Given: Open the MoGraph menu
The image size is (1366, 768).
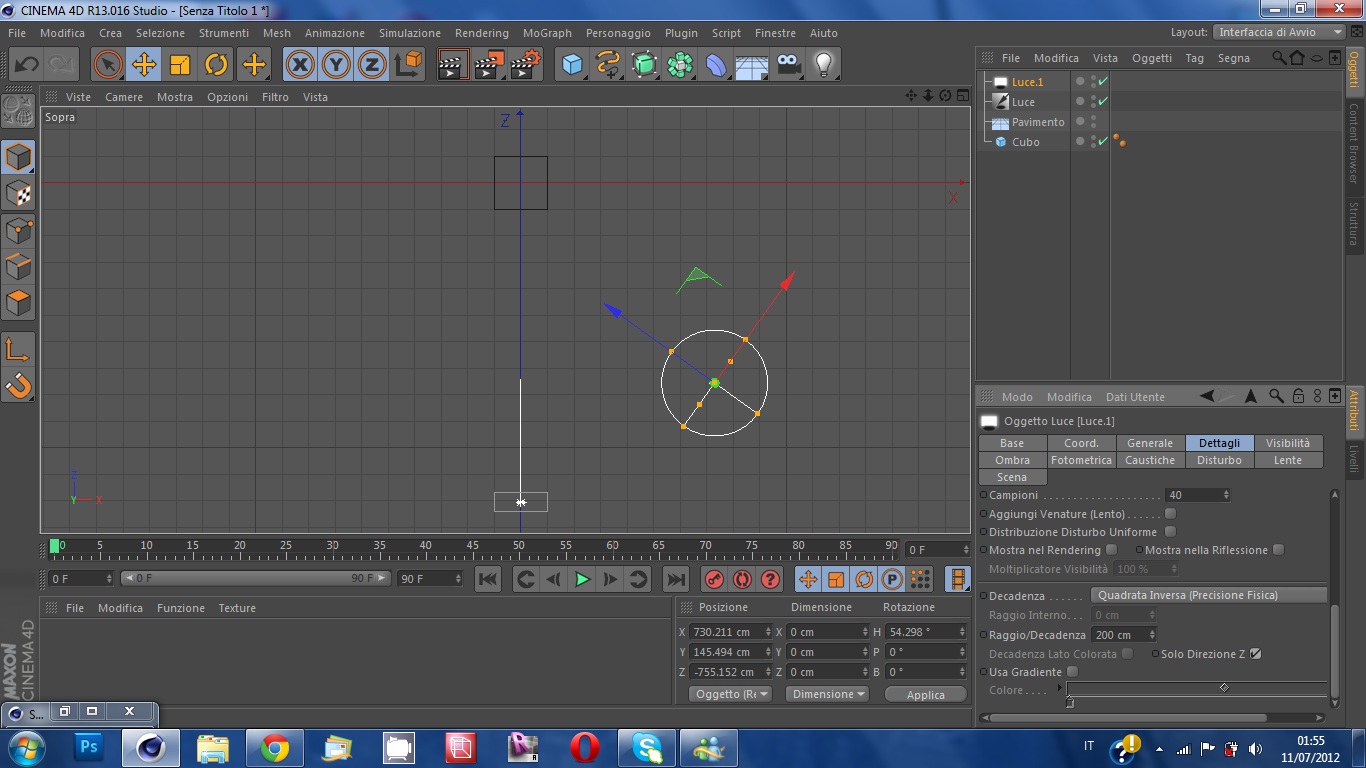Looking at the screenshot, I should 547,33.
